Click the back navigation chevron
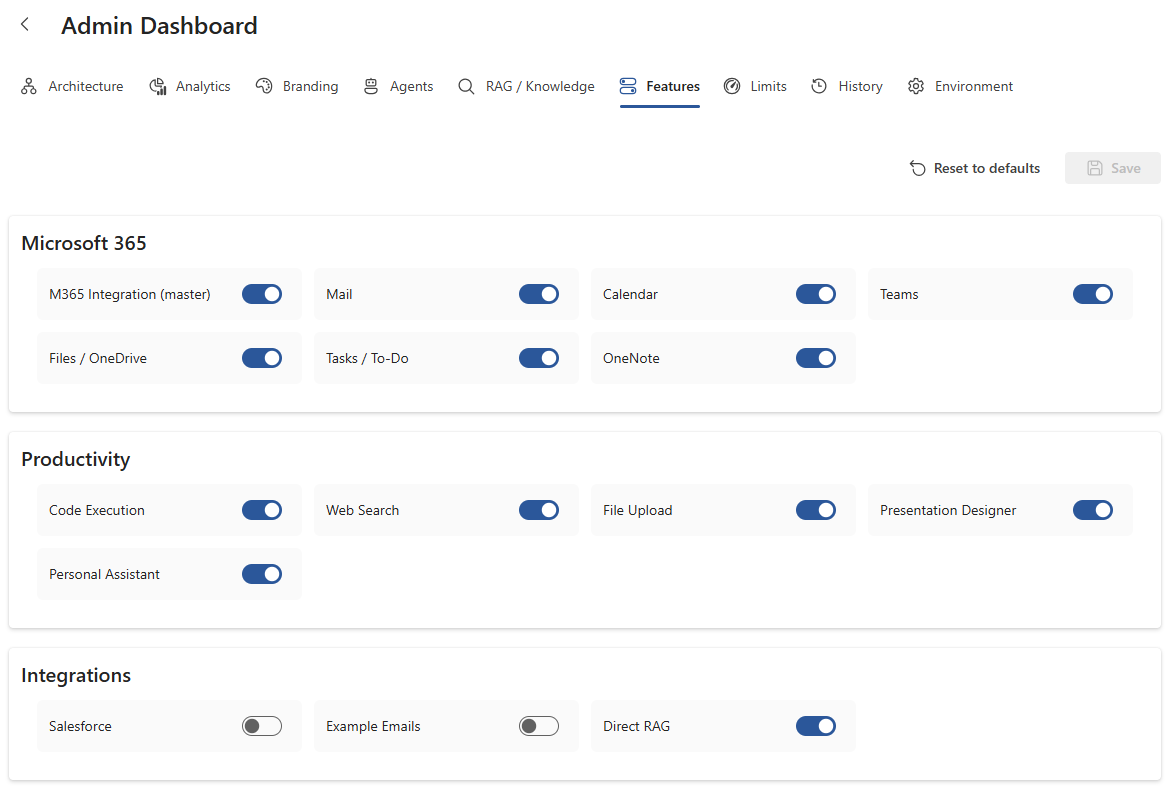The image size is (1170, 790). click(x=24, y=25)
